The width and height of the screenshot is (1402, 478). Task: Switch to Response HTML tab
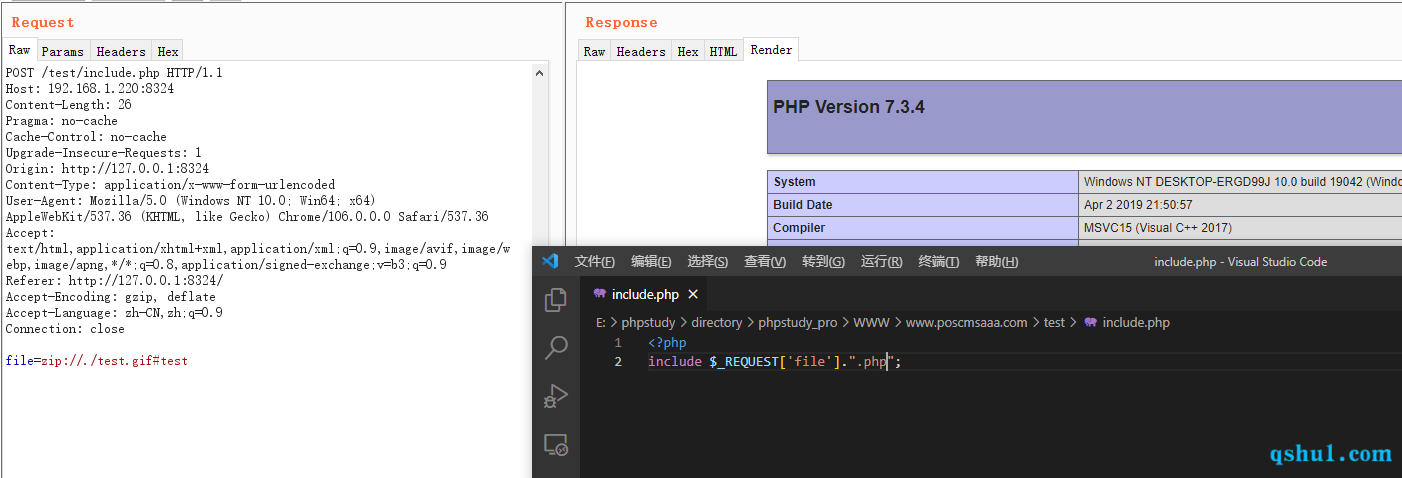point(723,51)
